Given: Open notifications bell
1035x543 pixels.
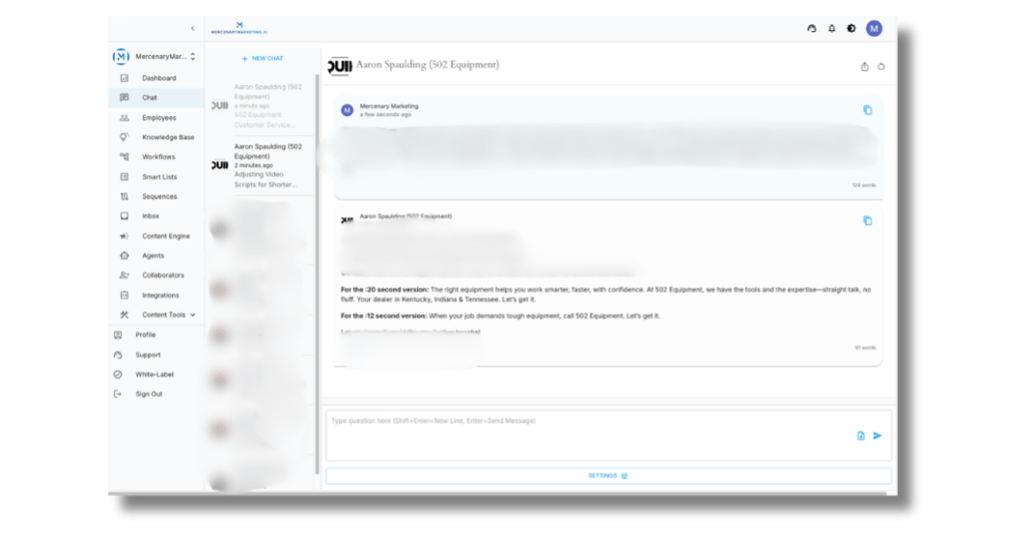Looking at the screenshot, I should point(832,28).
